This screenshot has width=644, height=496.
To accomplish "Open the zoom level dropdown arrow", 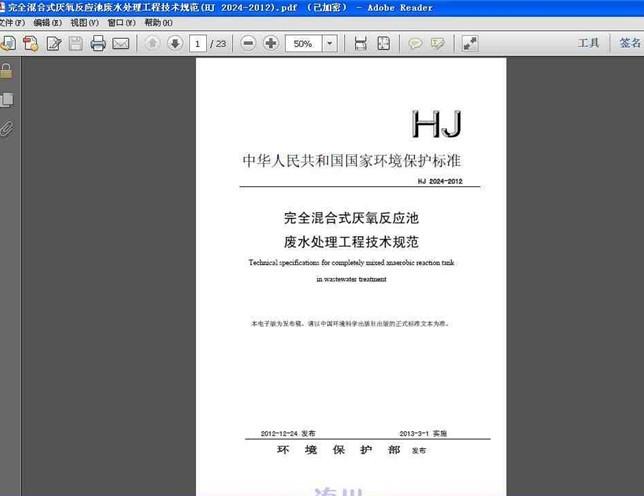I will [x=330, y=44].
